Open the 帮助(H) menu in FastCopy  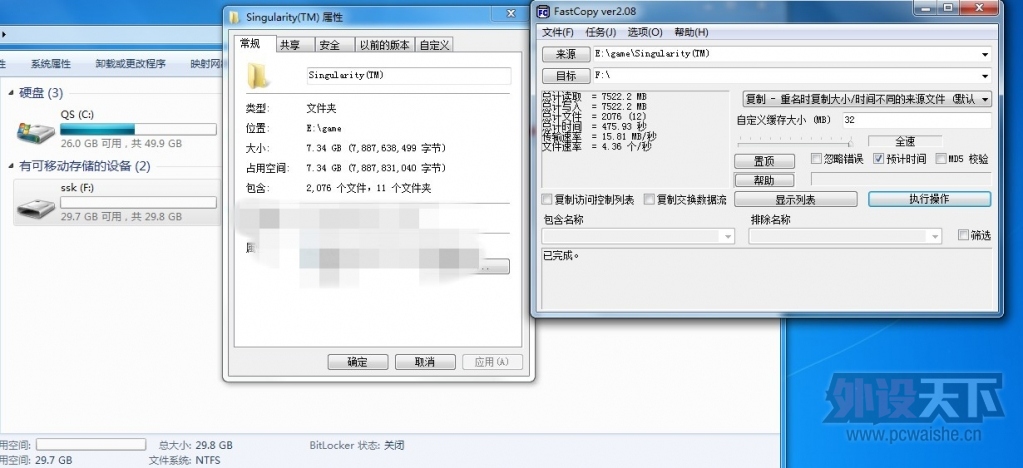coord(691,32)
